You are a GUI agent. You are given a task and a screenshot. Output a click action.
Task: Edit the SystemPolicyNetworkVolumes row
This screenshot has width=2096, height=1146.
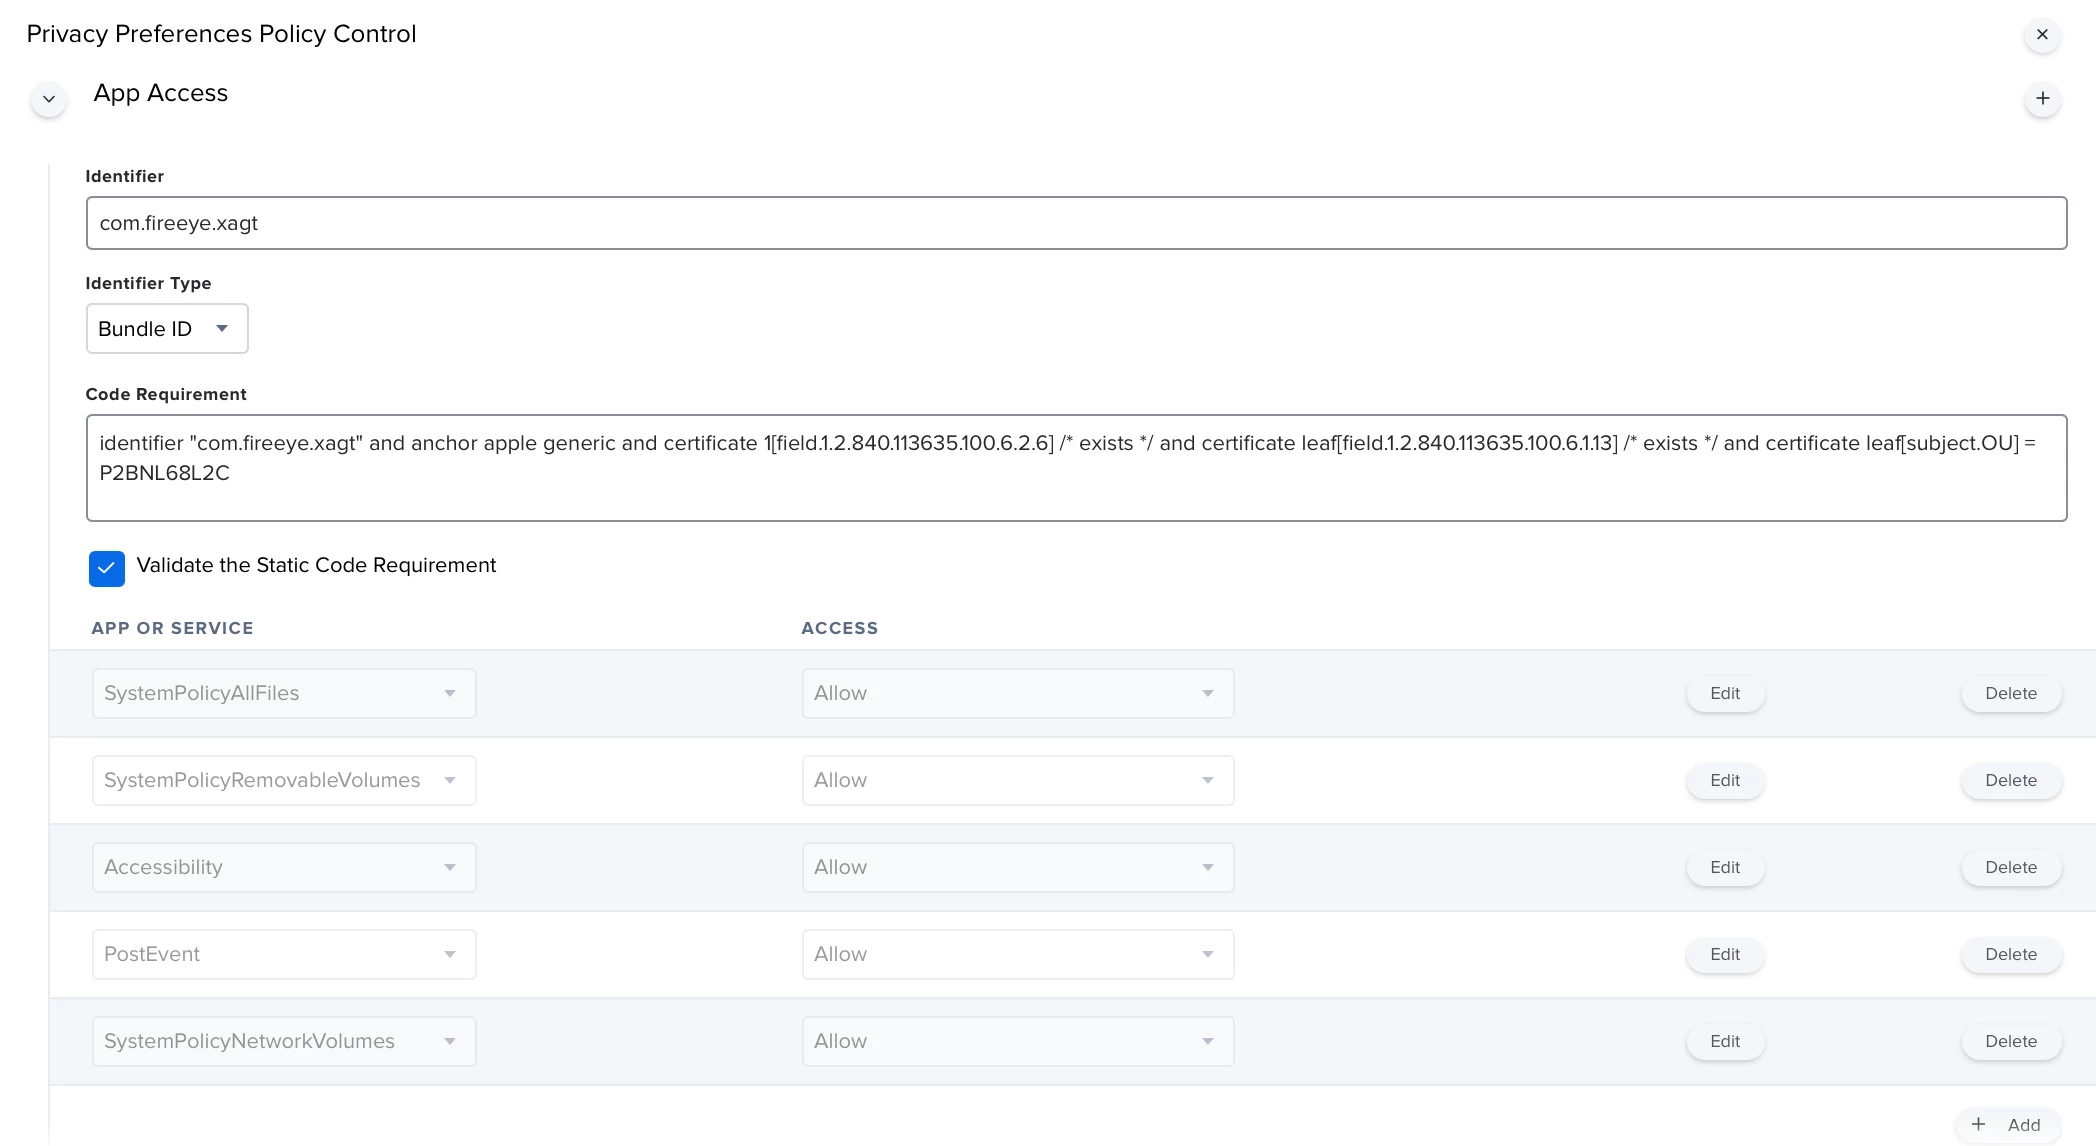(x=1724, y=1041)
